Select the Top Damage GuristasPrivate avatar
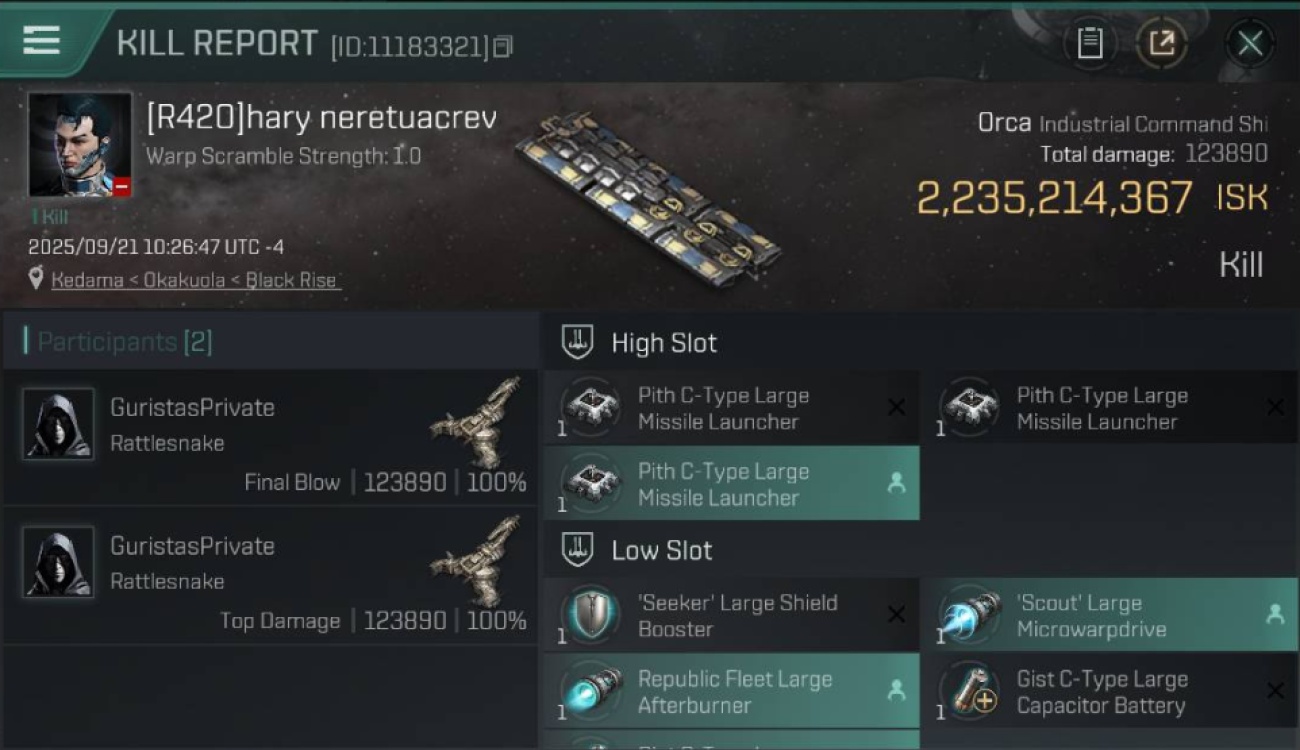Image resolution: width=1300 pixels, height=750 pixels. point(58,562)
